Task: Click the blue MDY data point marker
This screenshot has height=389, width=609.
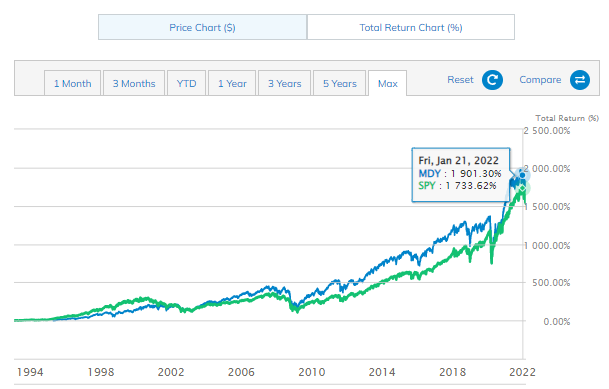Action: [522, 175]
